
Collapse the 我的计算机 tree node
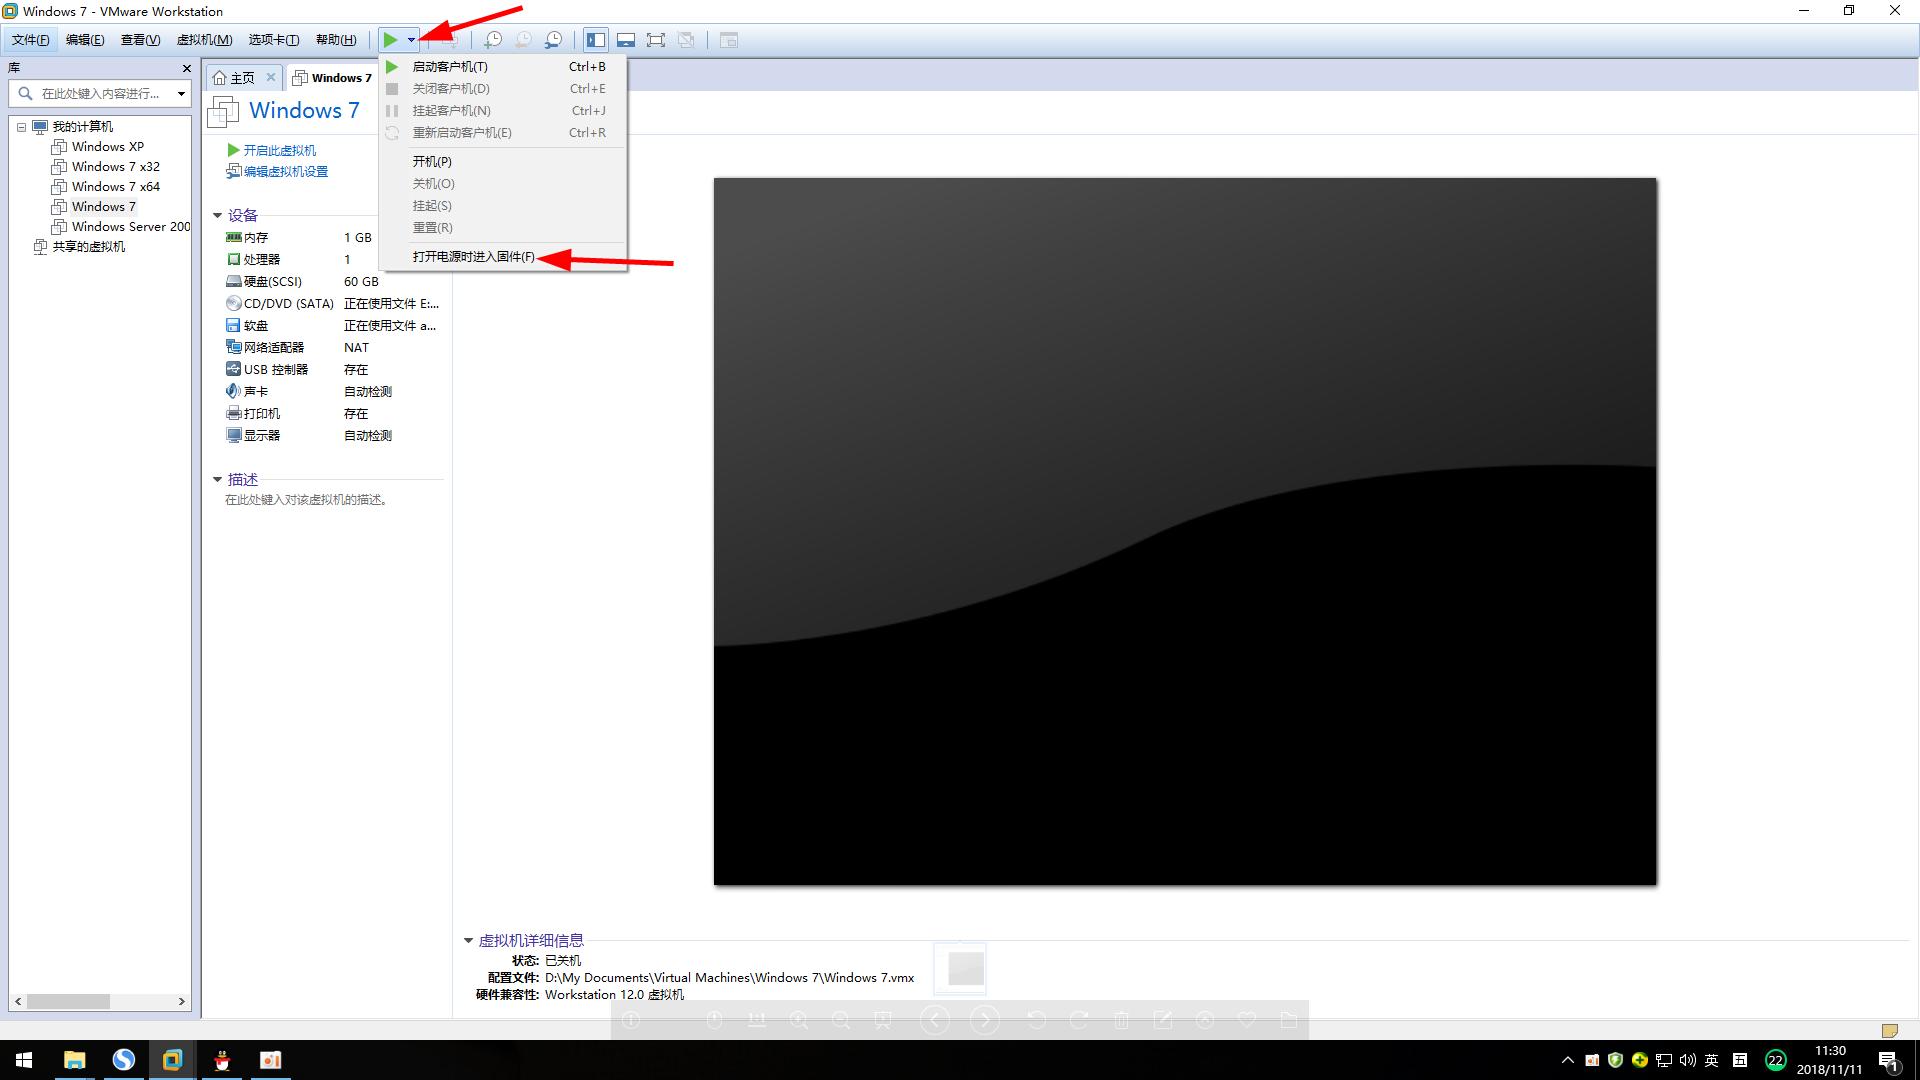(21, 127)
